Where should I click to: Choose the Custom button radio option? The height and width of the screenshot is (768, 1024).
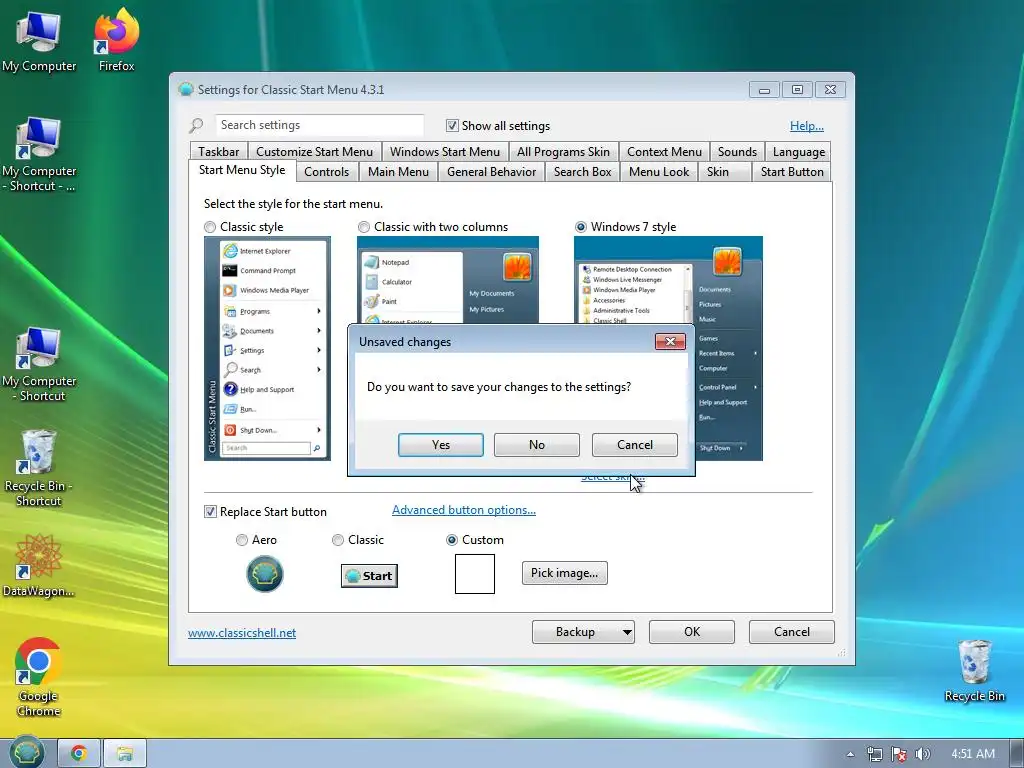pos(452,540)
